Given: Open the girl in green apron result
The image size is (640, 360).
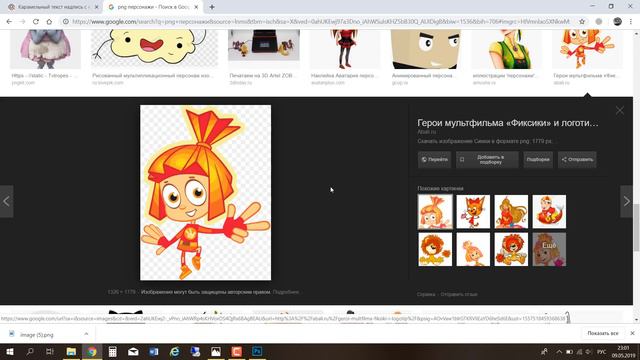Looking at the screenshot, I should [x=506, y=49].
